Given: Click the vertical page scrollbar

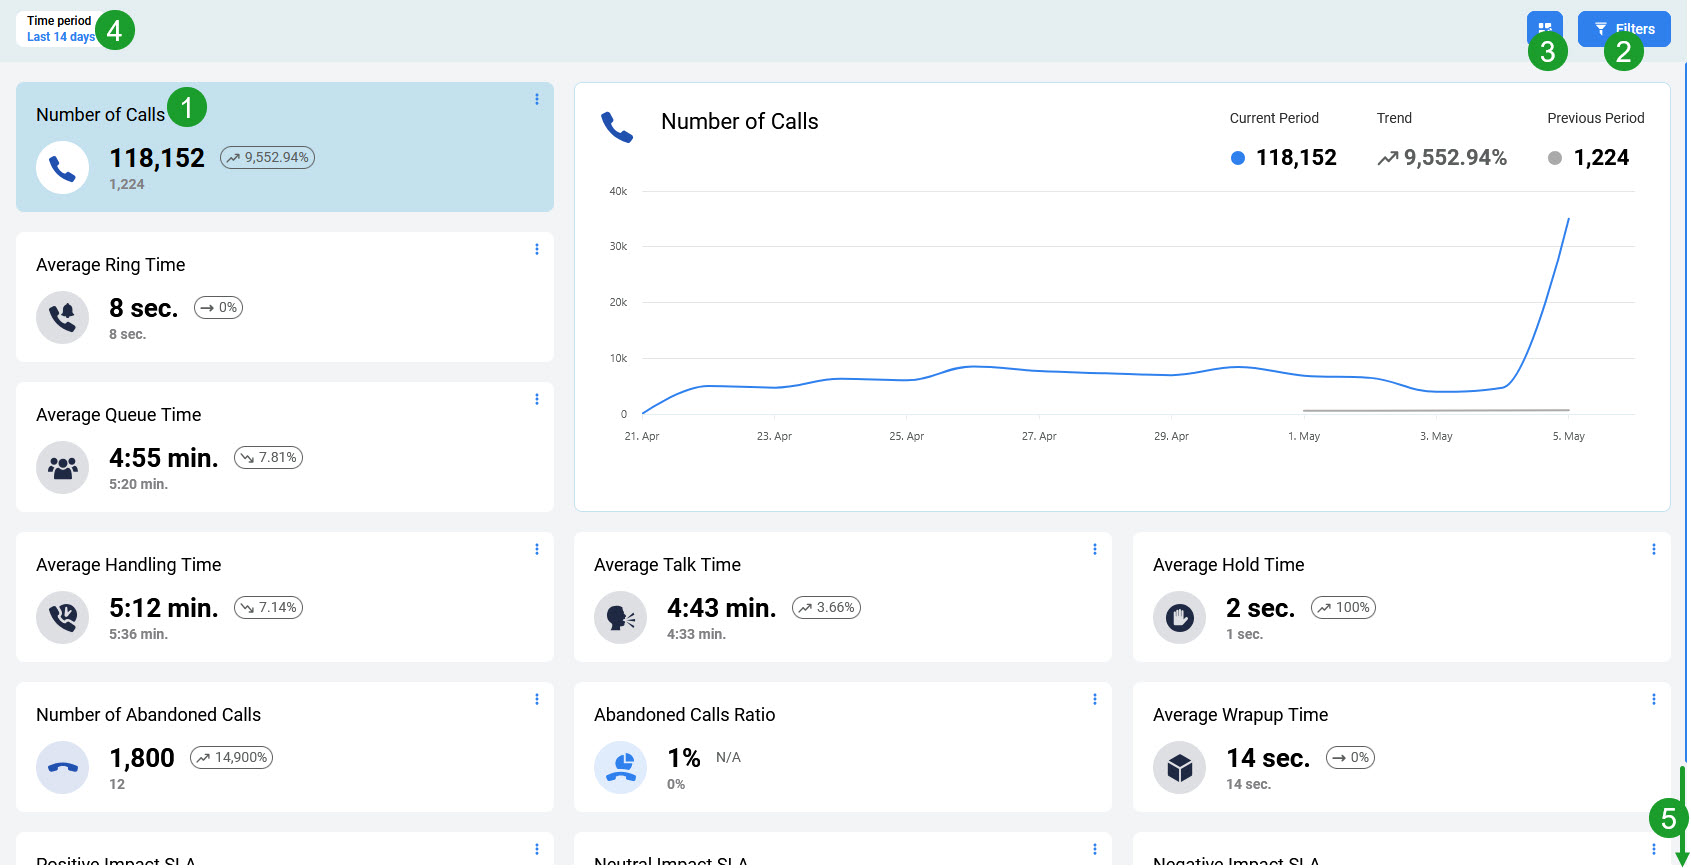Looking at the screenshot, I should pyautogui.click(x=1685, y=400).
